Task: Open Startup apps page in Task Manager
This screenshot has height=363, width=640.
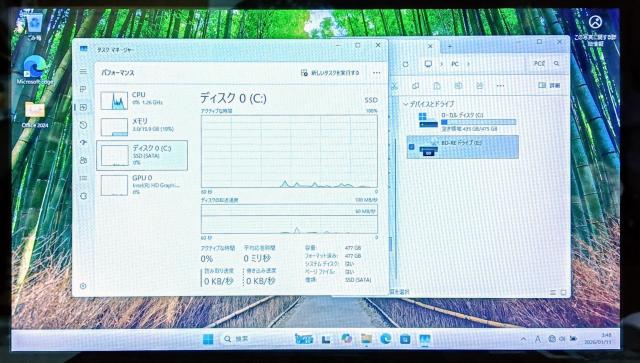Action: pos(83,143)
